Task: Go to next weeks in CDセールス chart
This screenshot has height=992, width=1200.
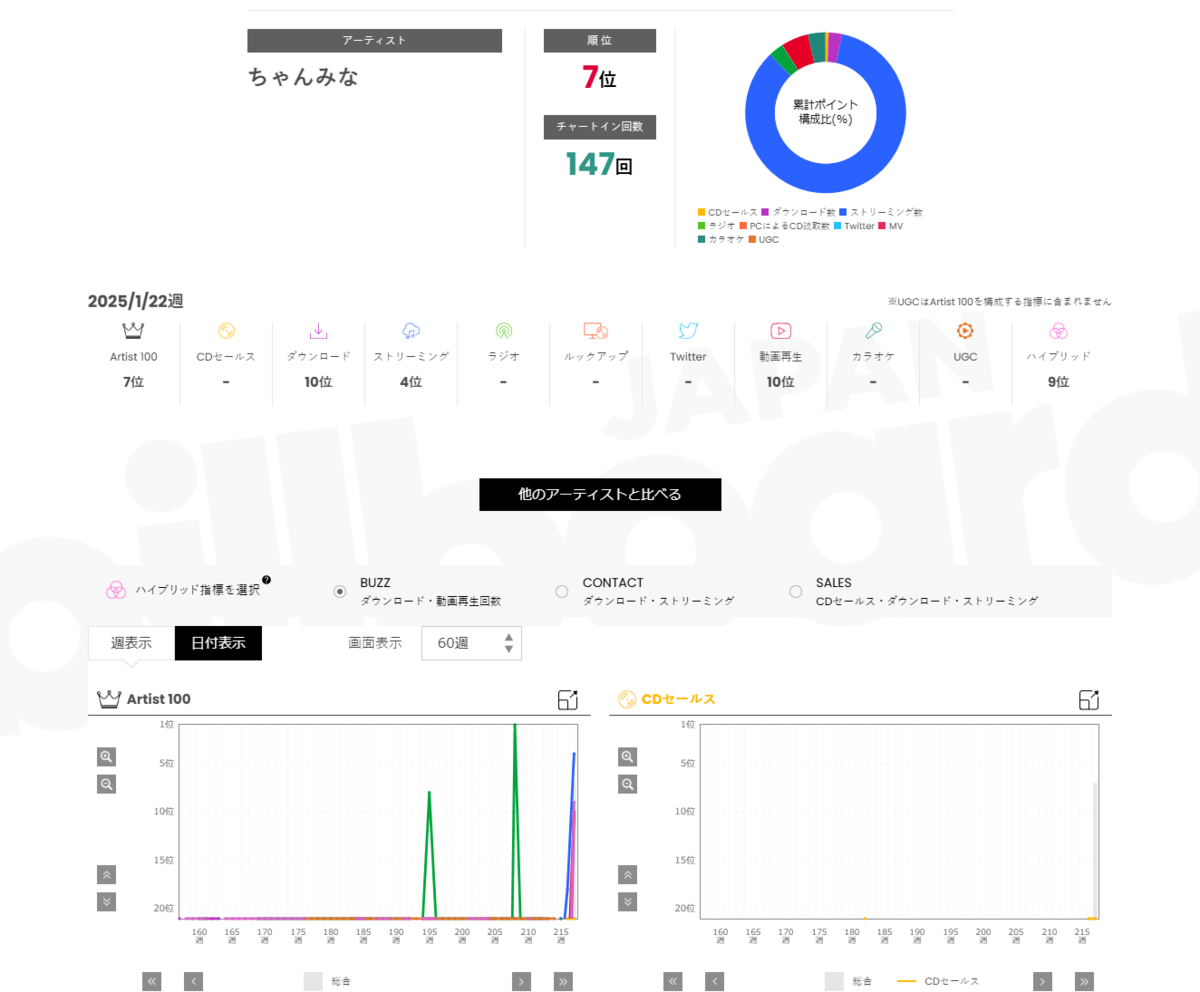Action: (x=1043, y=981)
